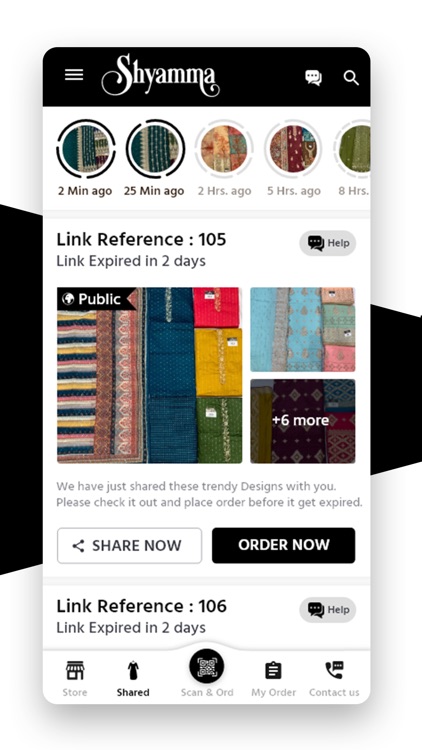The width and height of the screenshot is (422, 750).
Task: Open the large Public fabric image
Action: (x=149, y=375)
